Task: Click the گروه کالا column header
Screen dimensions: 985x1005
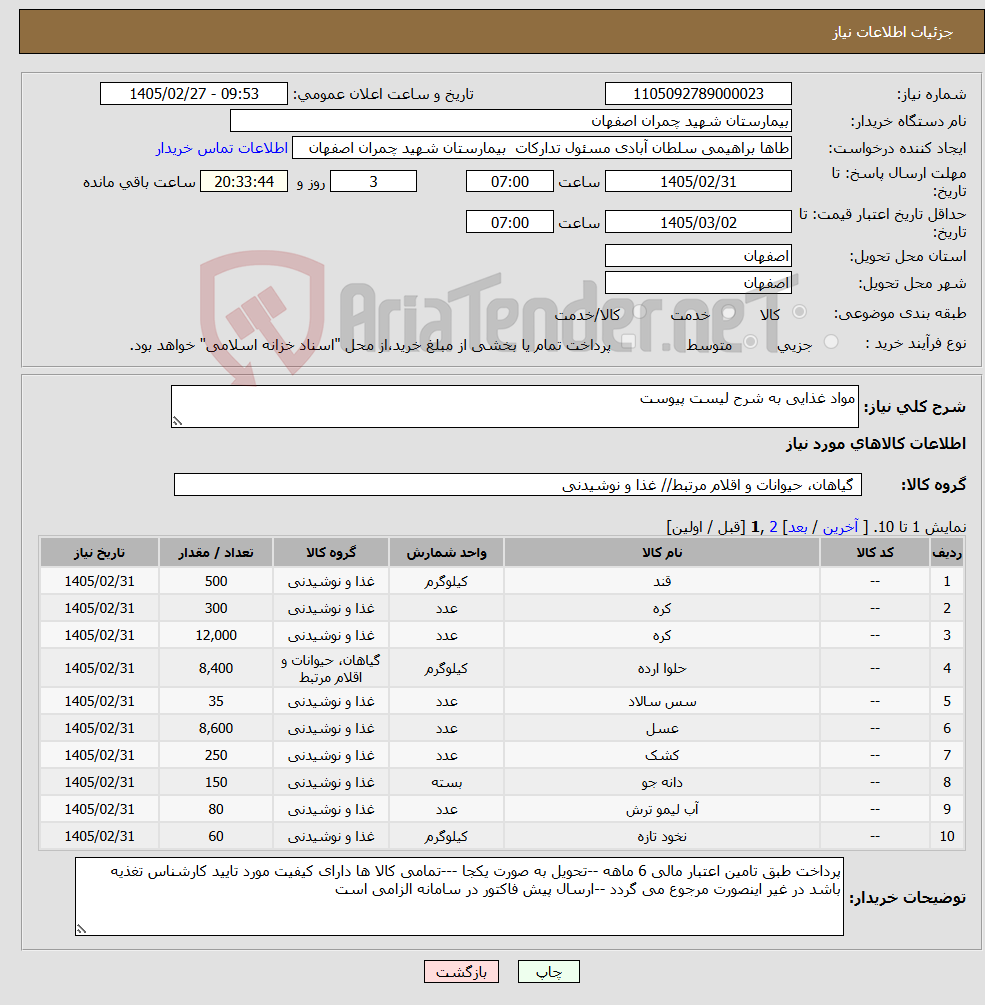Action: (331, 552)
